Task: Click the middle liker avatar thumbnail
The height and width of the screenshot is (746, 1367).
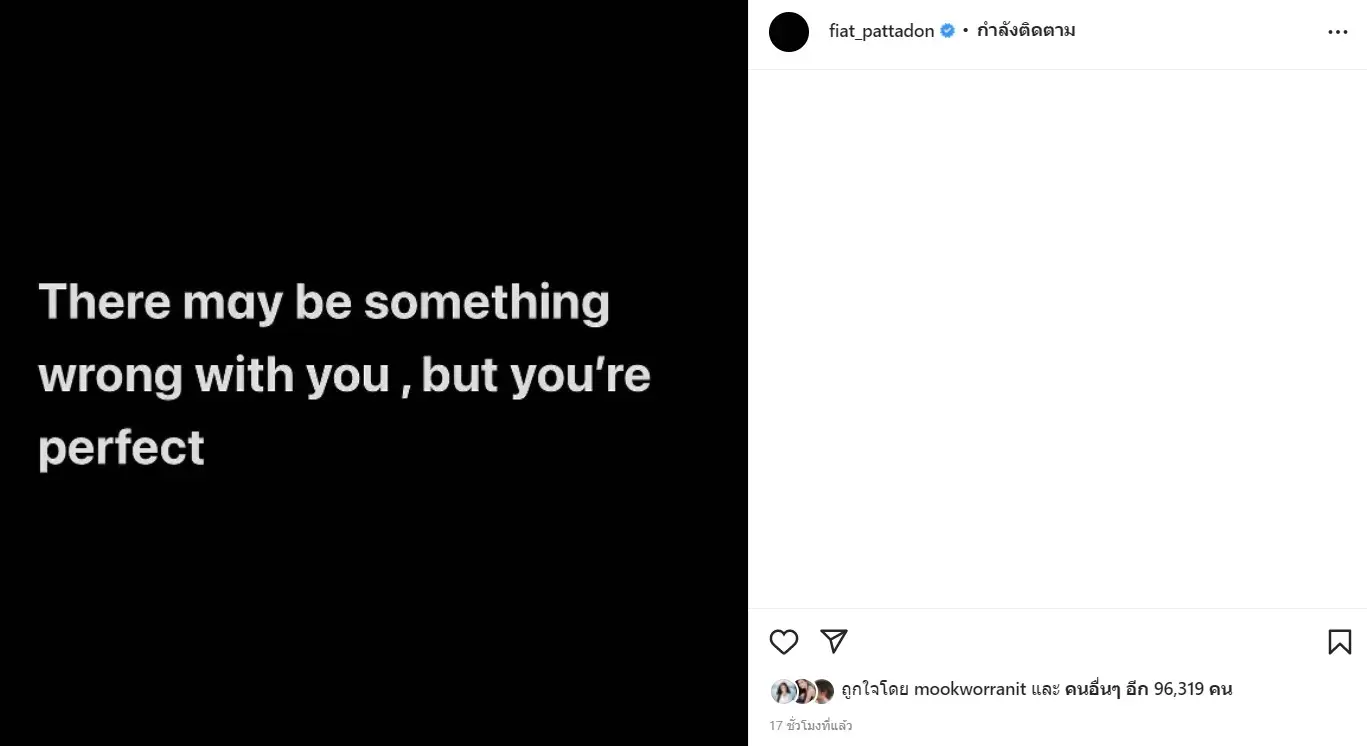Action: (x=802, y=691)
